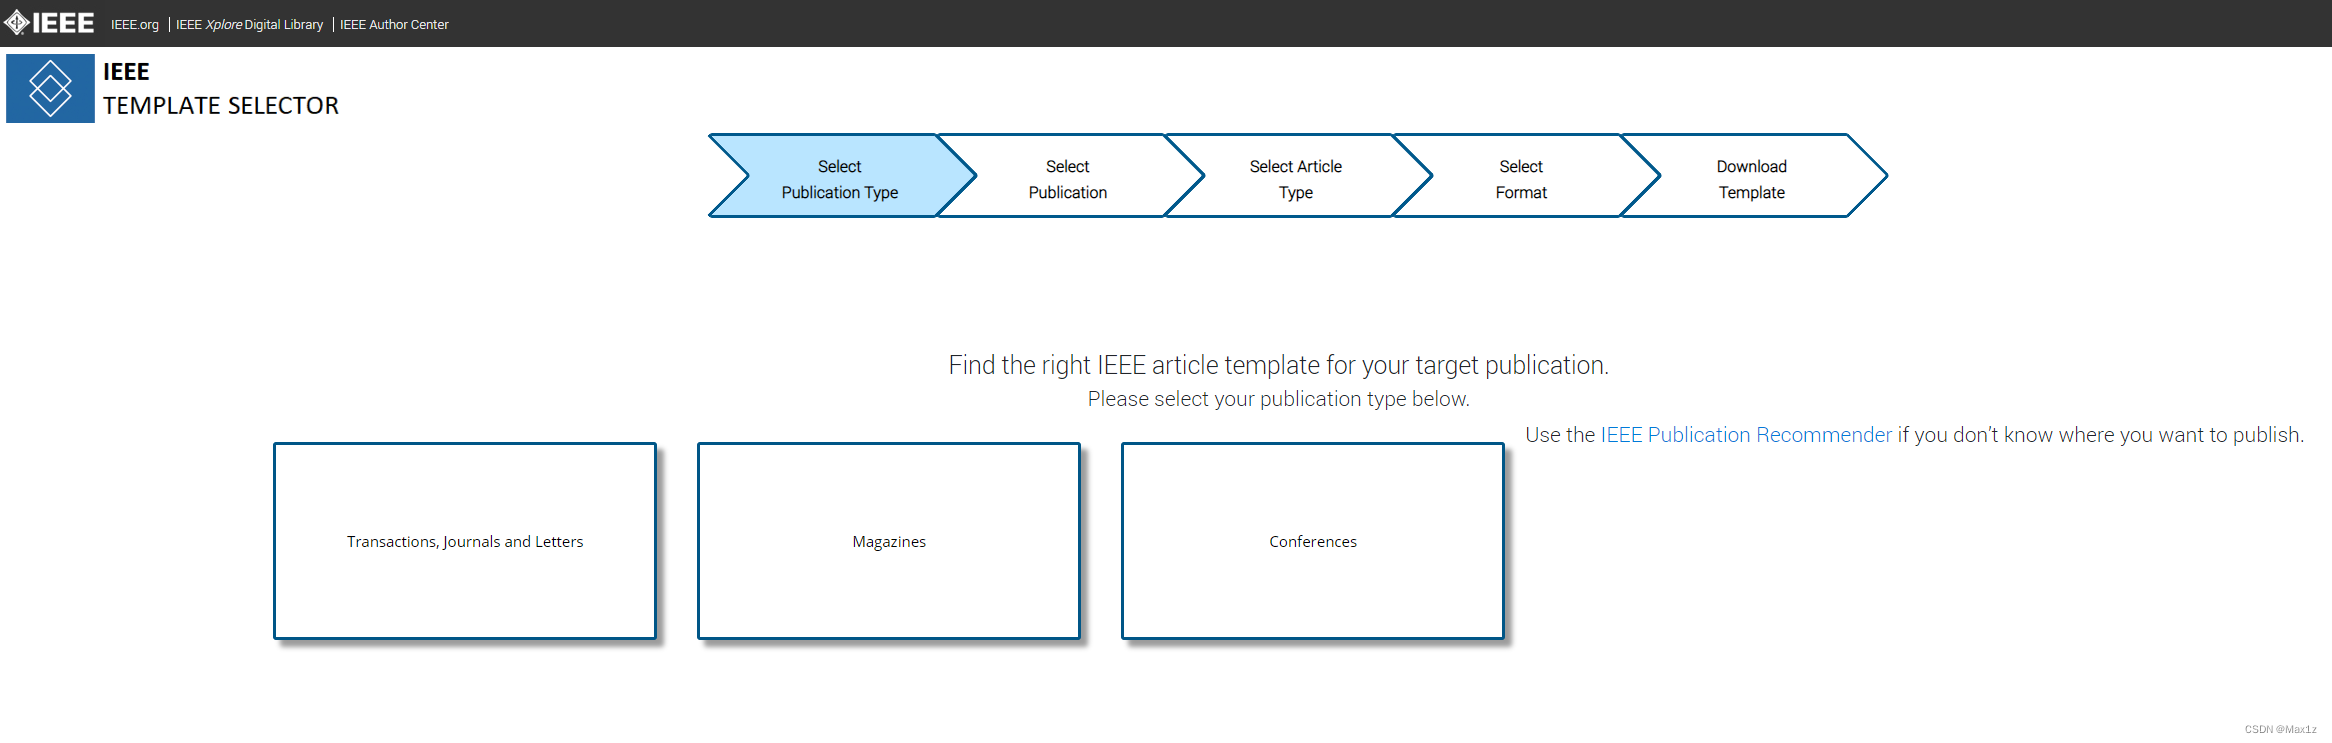Viewport: 2332px width, 743px height.
Task: Choose the Conferences publication type card
Action: click(1313, 541)
